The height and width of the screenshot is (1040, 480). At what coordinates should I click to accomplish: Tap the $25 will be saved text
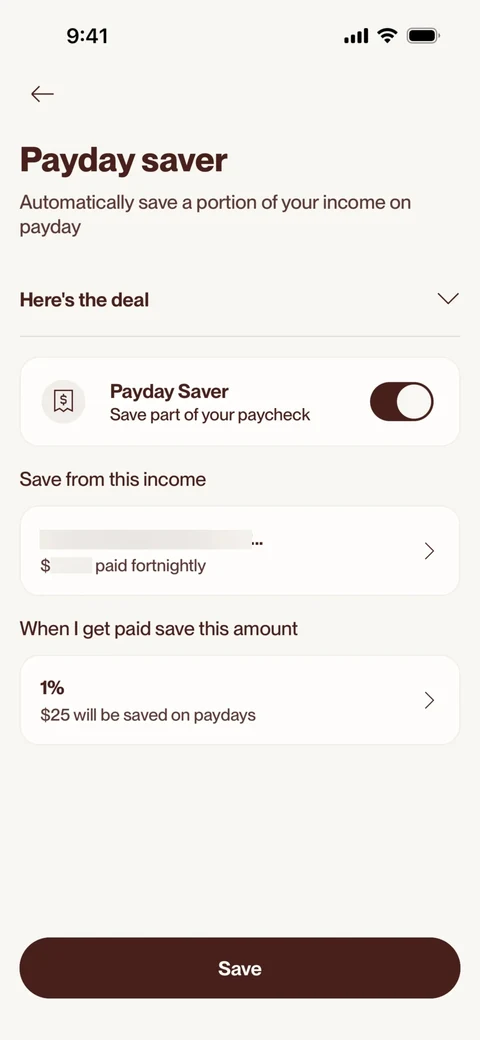(x=148, y=716)
